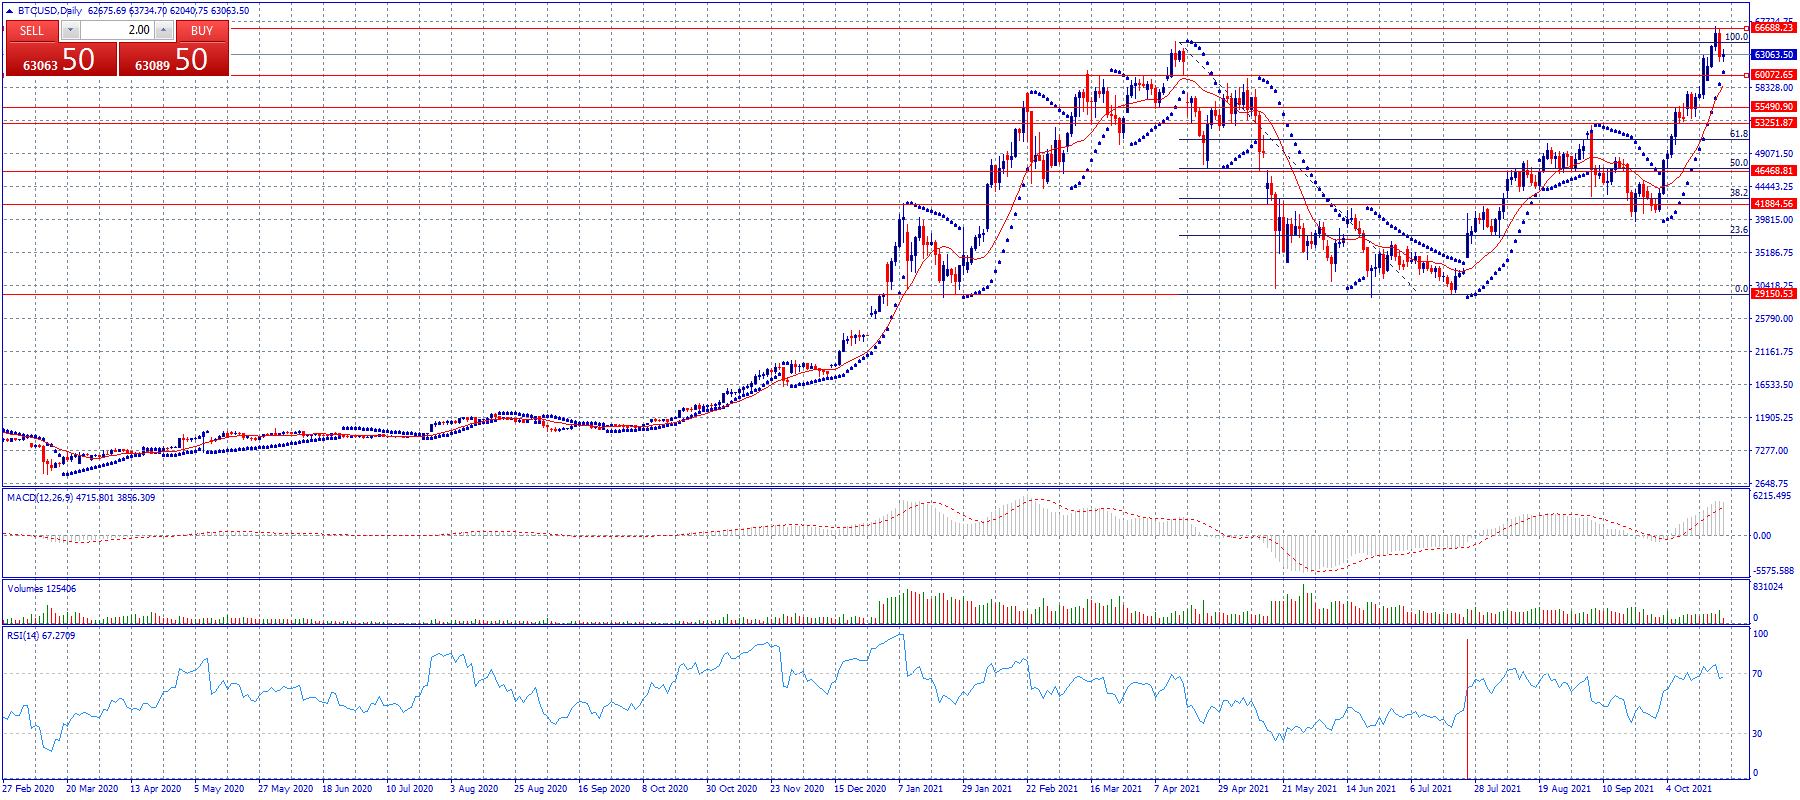Click the 27 Feb 2020 date label
Screen dimensions: 1800x800
(x=28, y=789)
